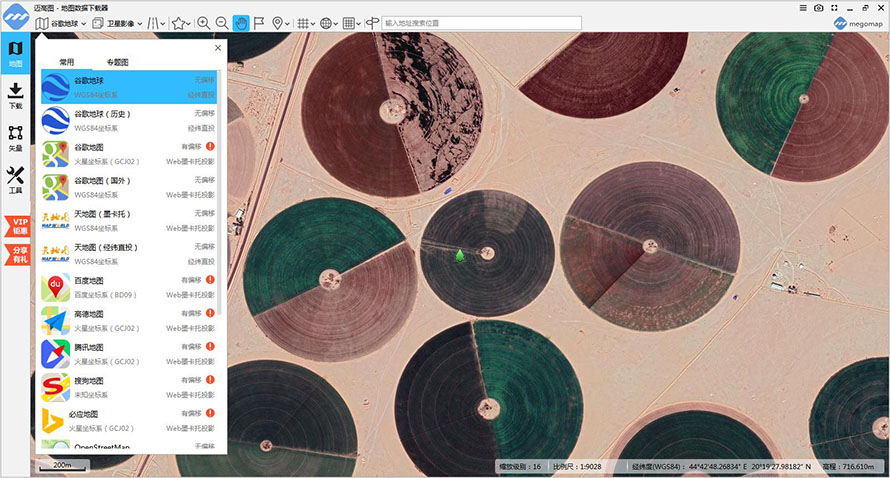Open the 下载 download sidebar panel

coord(15,96)
